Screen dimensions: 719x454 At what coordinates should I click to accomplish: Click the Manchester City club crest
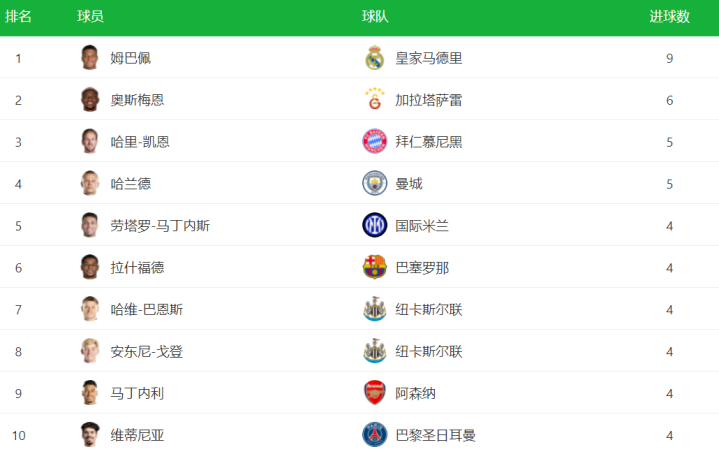point(374,184)
